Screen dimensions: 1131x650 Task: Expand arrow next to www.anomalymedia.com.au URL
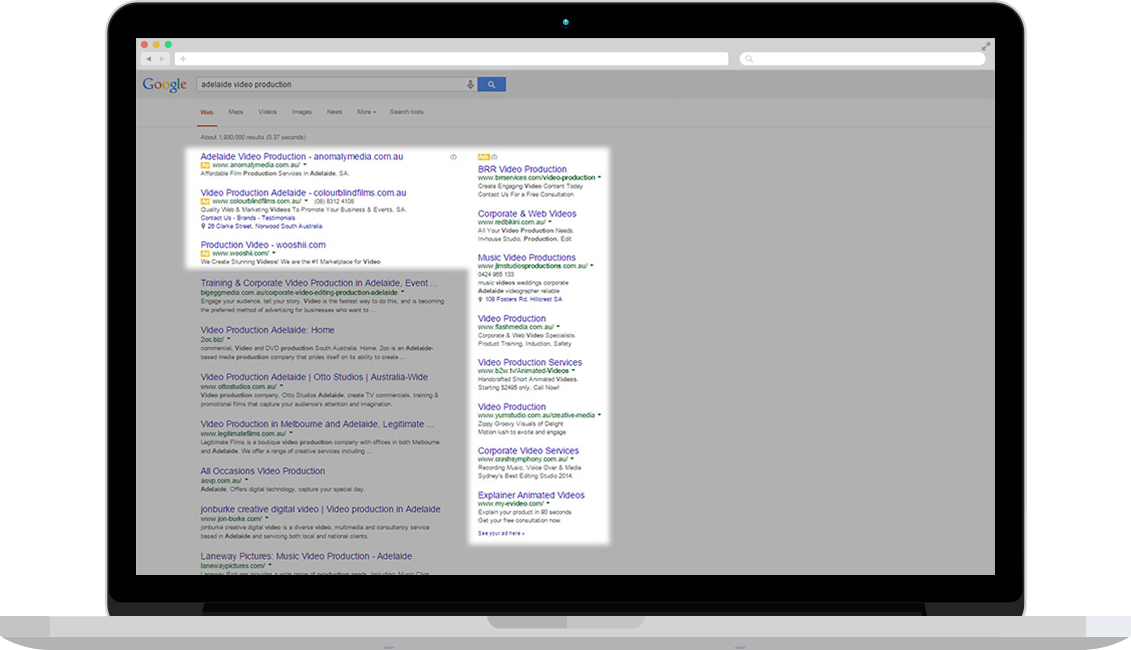305,165
